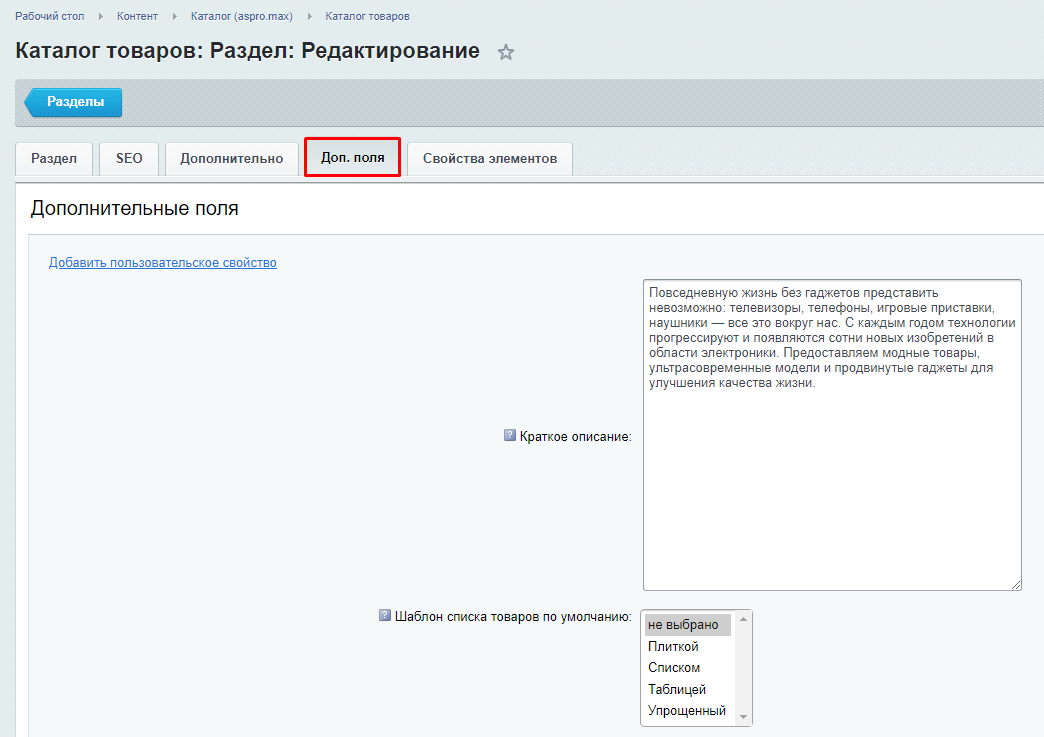Click Шаблон списка товаров по умолчанию label
The height and width of the screenshot is (737, 1044).
(513, 616)
